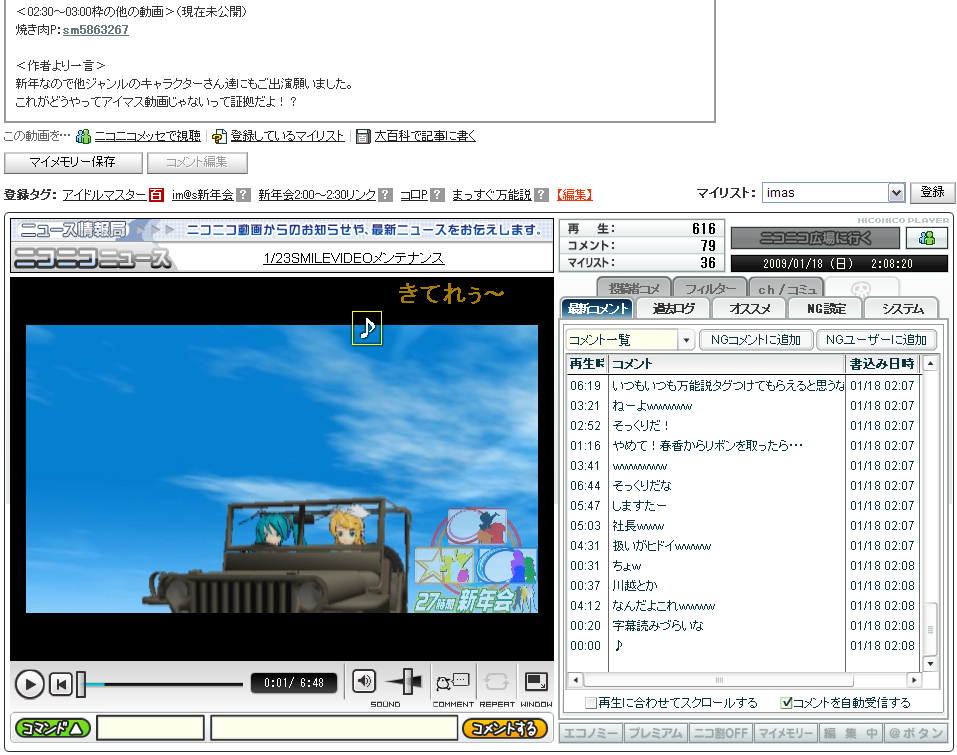
Task: Click the マイメモリー保存 button
Action: coord(72,162)
